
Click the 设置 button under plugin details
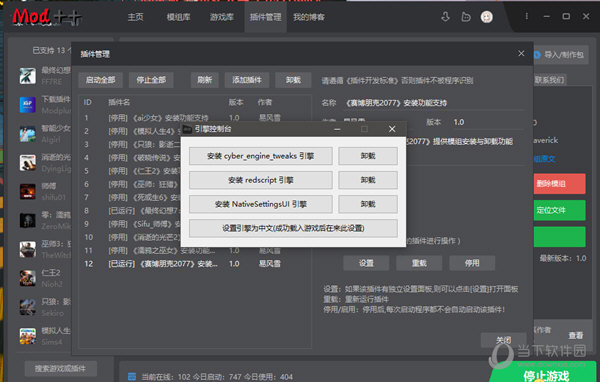pyautogui.click(x=366, y=263)
